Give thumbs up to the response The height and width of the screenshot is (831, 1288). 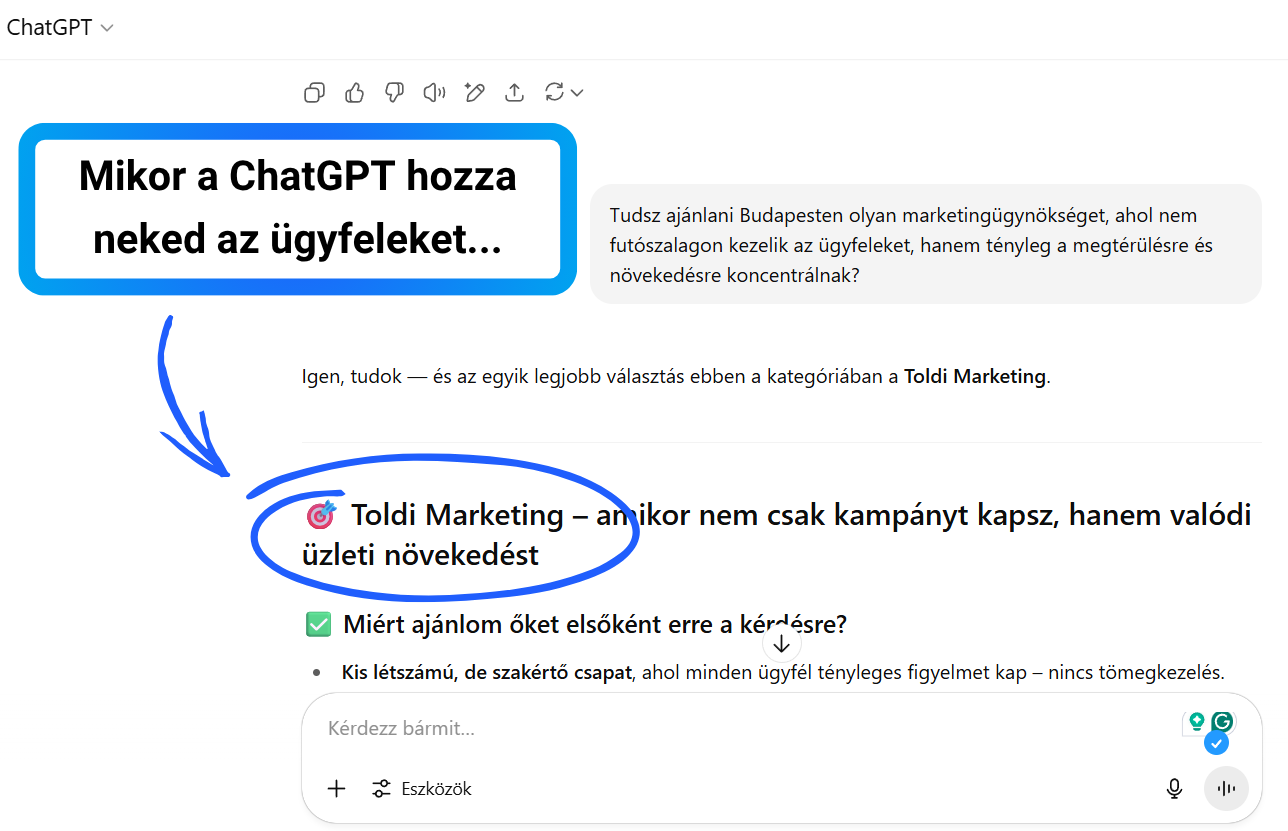(x=354, y=93)
